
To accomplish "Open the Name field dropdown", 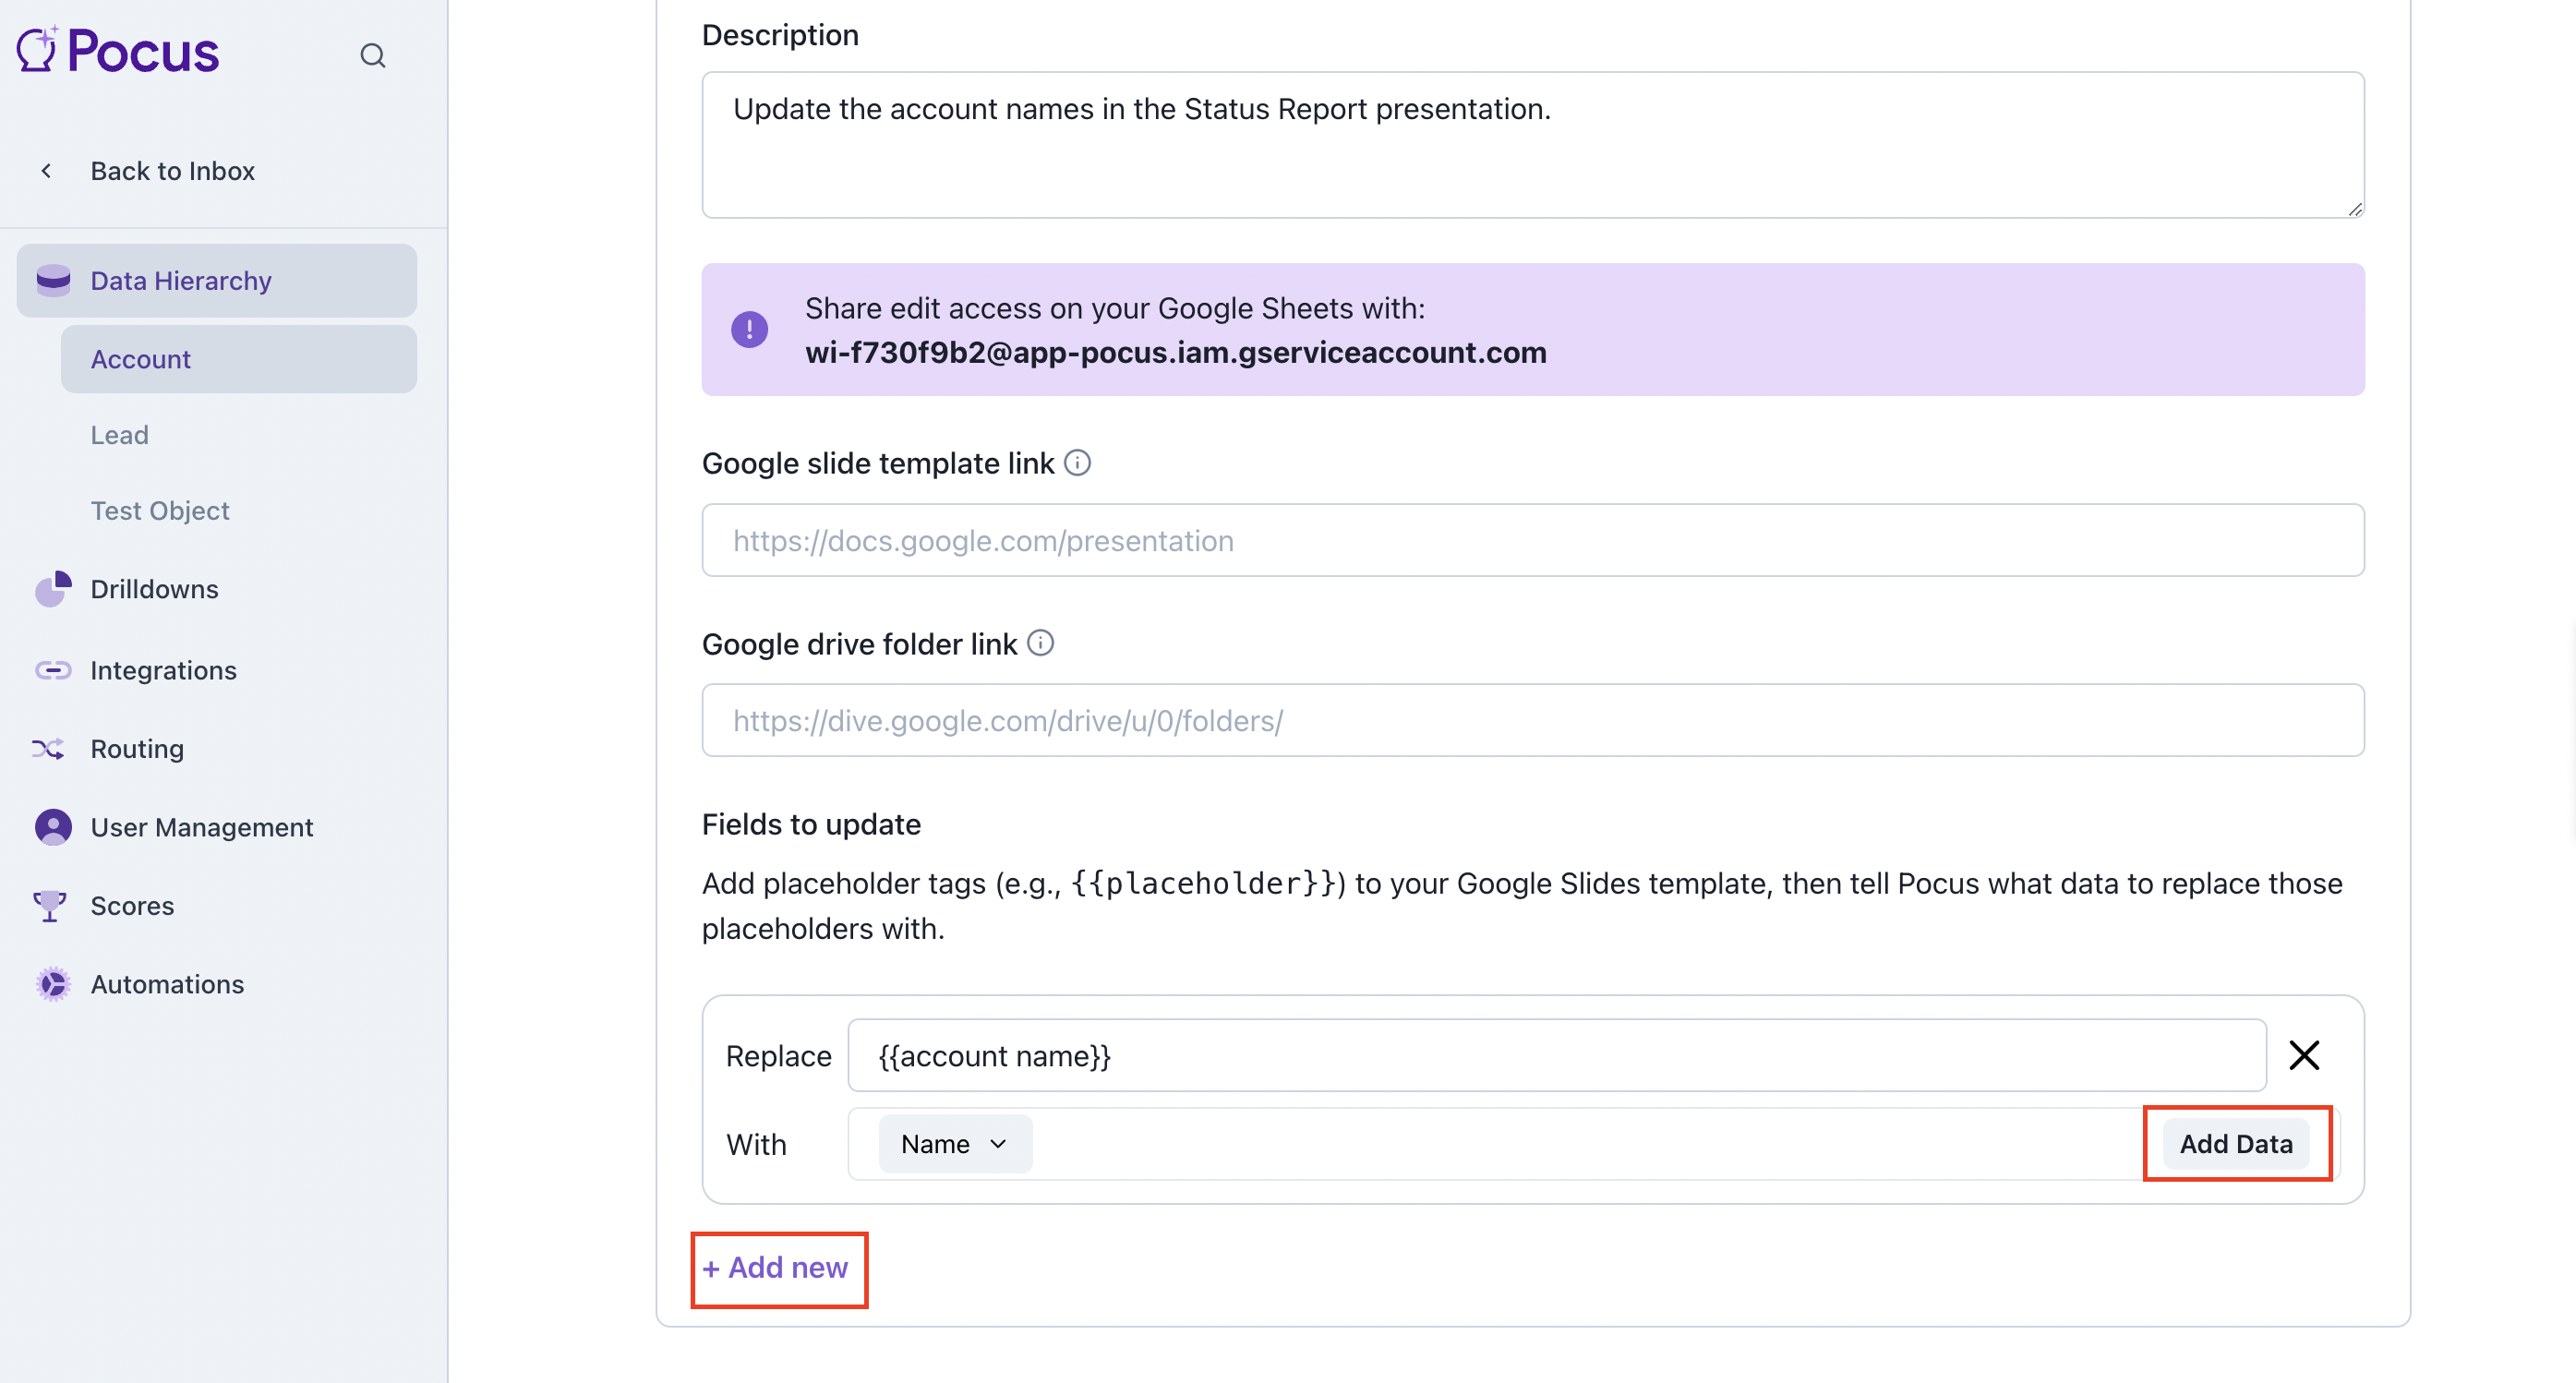I will (x=954, y=1144).
